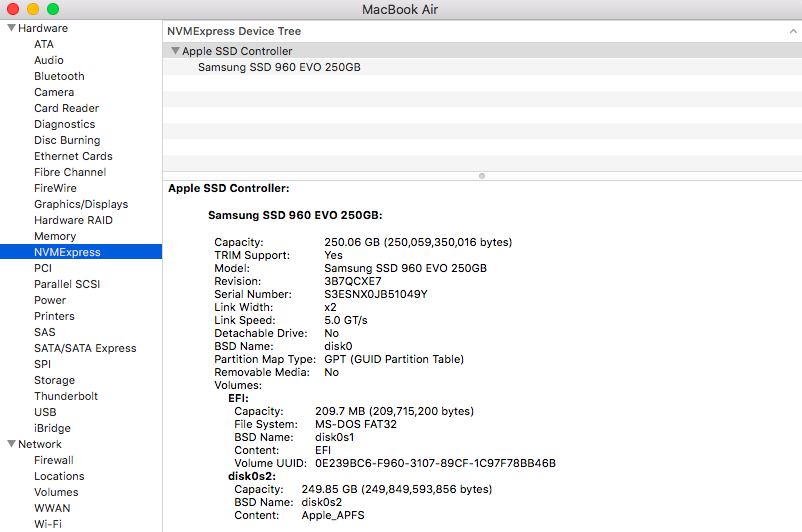Click the disk0s2 capacity 249.85 GB value

point(396,490)
